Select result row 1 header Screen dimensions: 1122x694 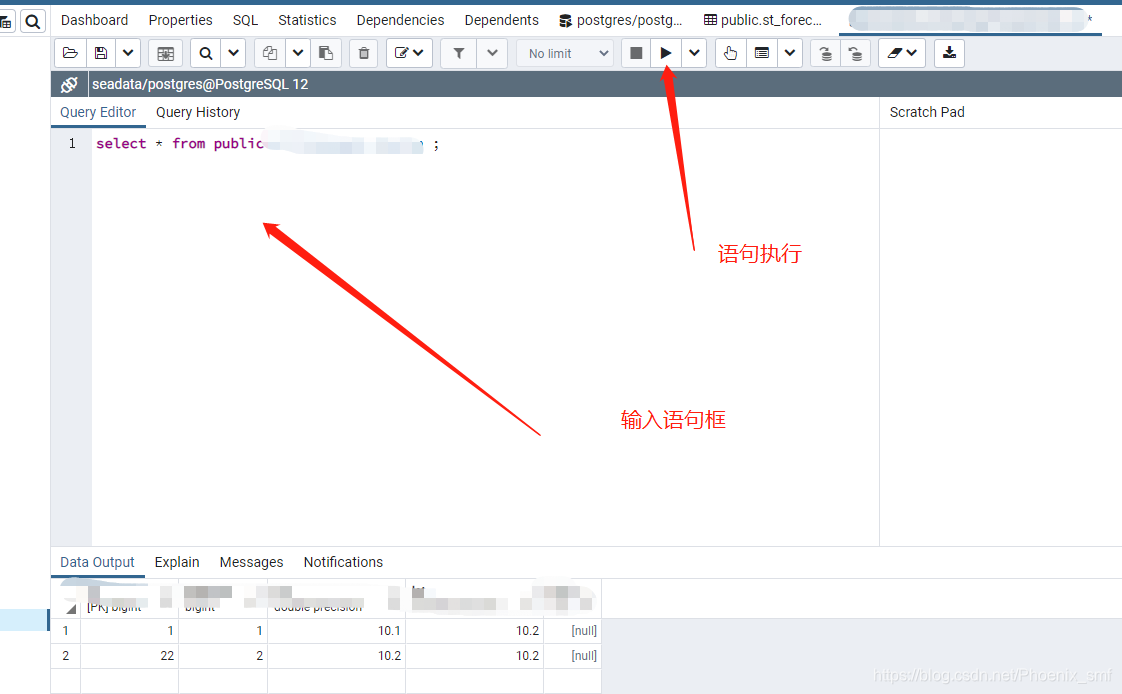66,631
